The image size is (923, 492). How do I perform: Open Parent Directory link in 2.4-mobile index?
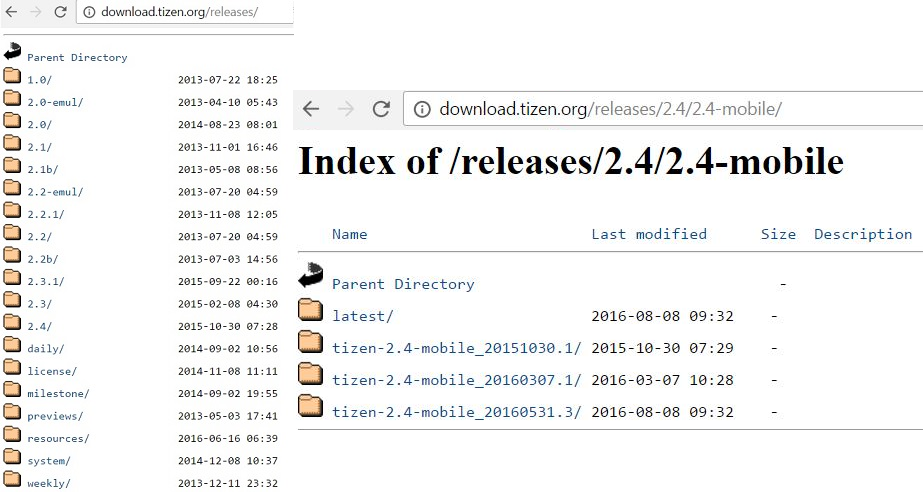click(x=403, y=284)
